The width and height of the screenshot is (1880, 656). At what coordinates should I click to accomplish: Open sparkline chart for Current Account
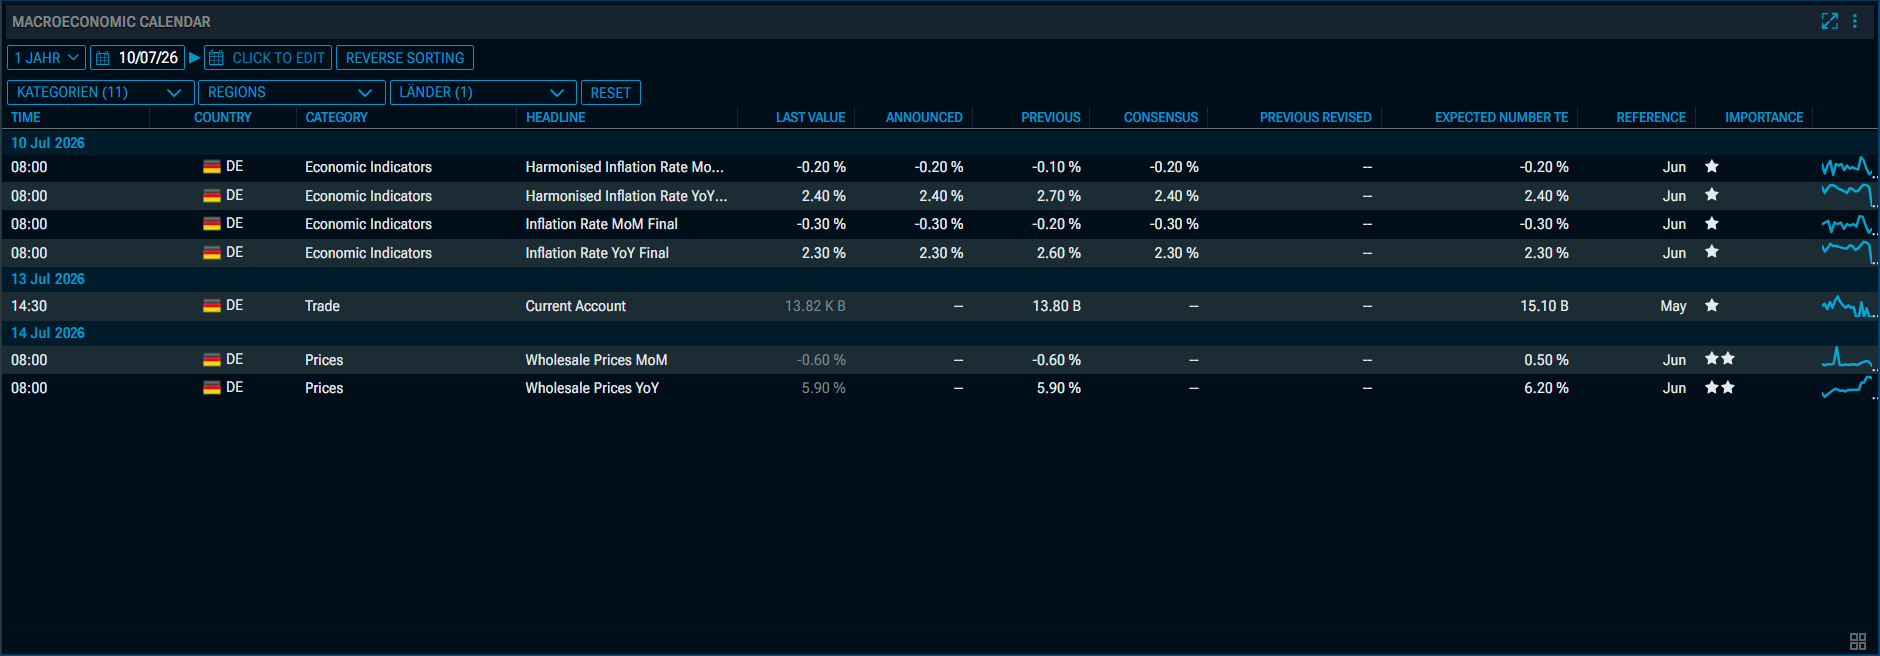(1847, 306)
